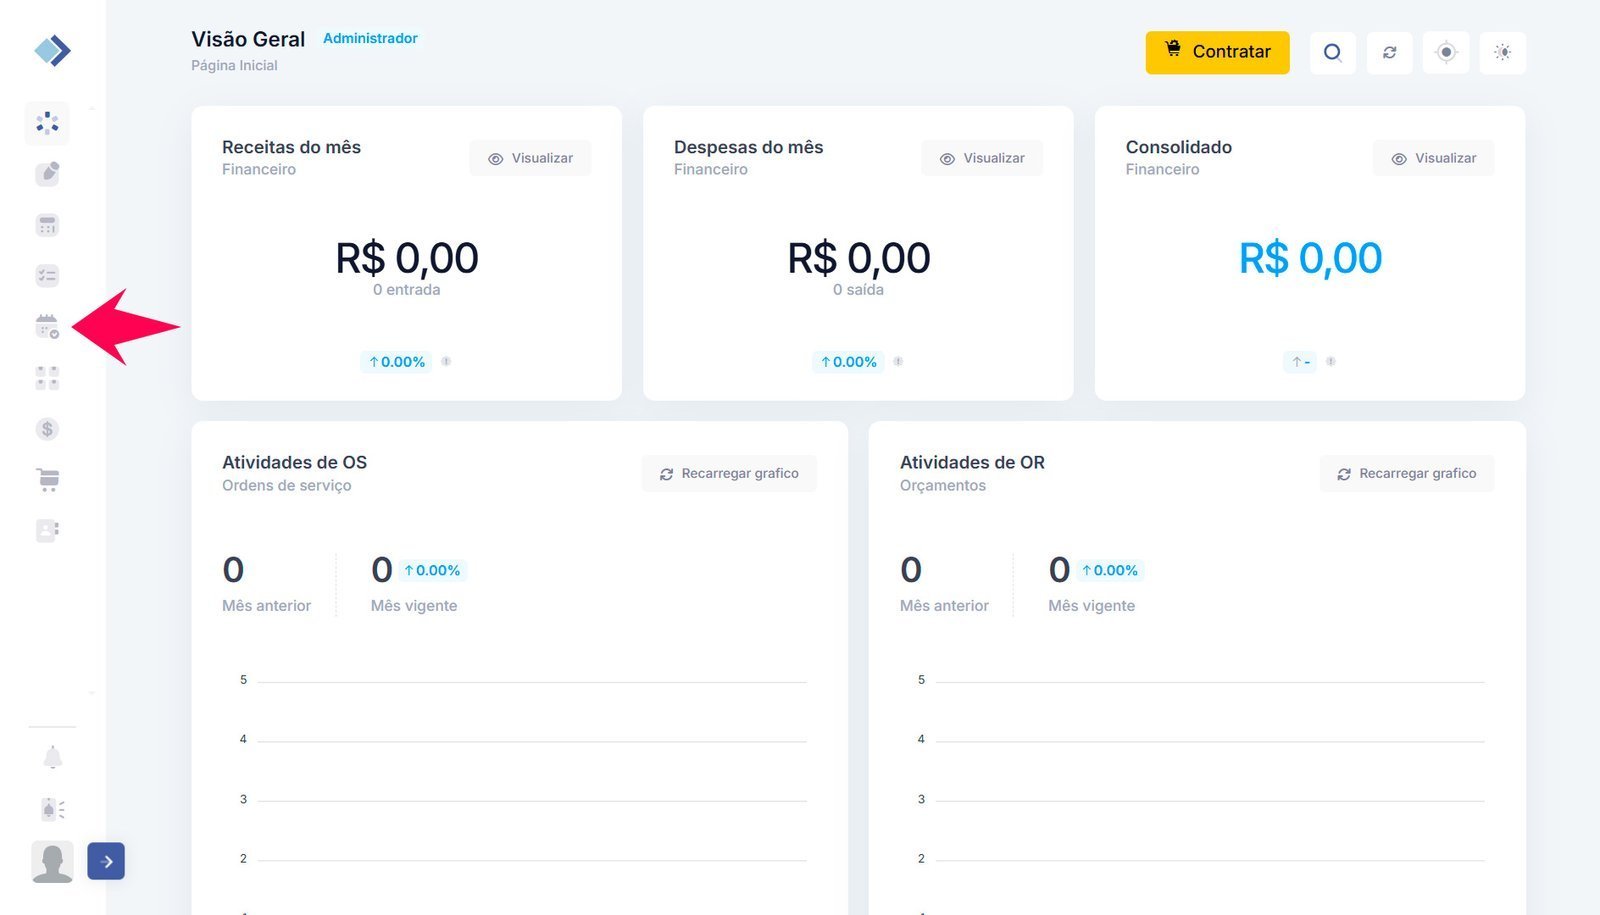Click Visualizar on Receitas do mês card
Viewport: 1600px width, 915px height.
pos(530,158)
